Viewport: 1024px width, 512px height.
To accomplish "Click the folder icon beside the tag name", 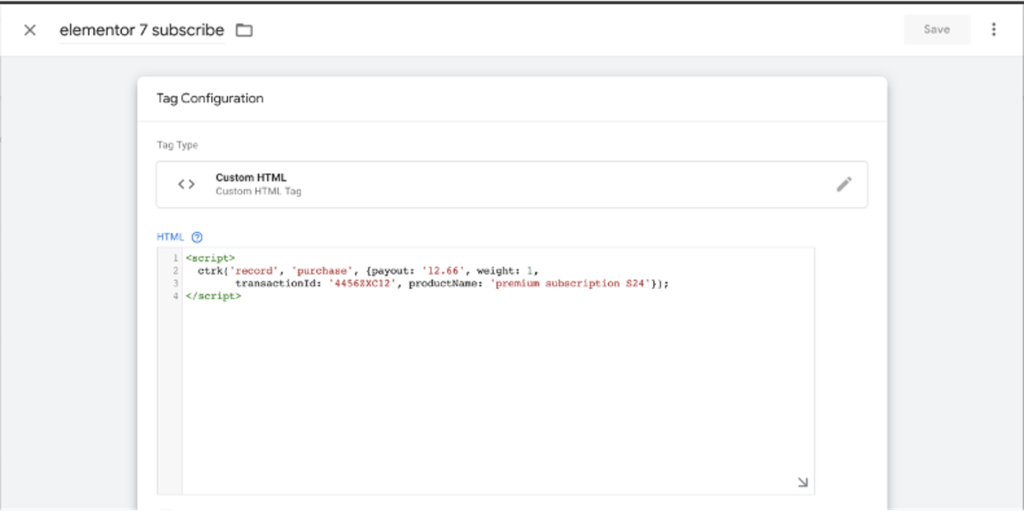I will (x=244, y=30).
